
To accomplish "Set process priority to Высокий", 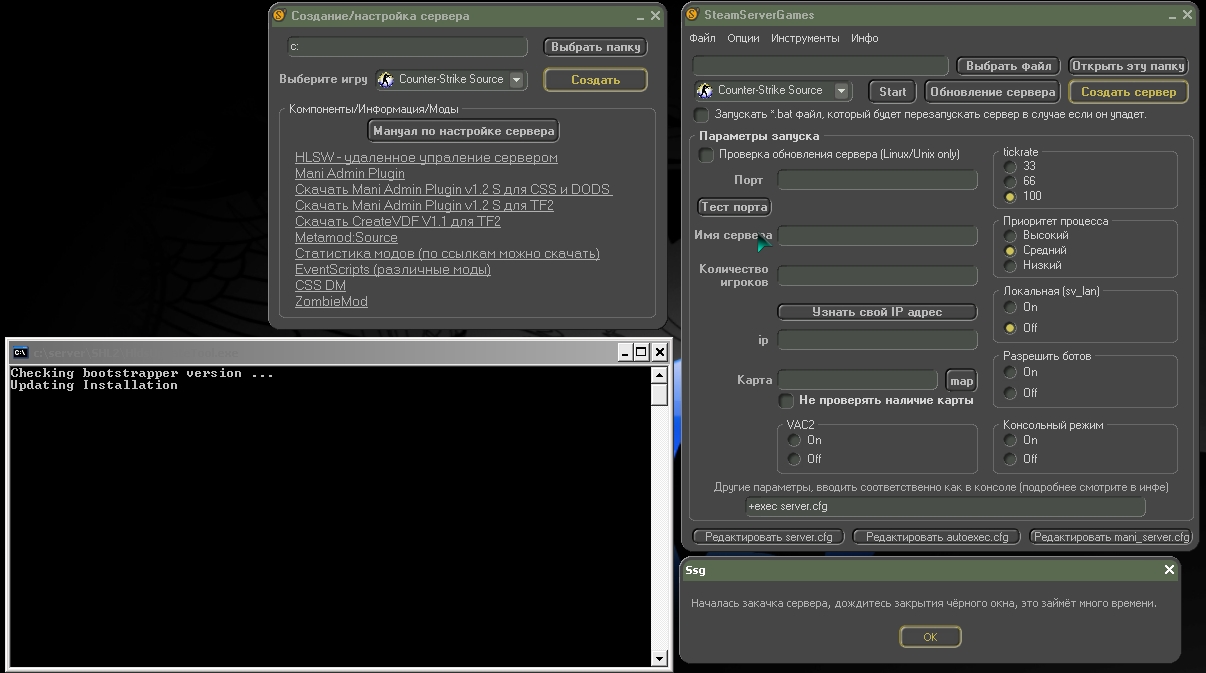I will coord(1011,236).
